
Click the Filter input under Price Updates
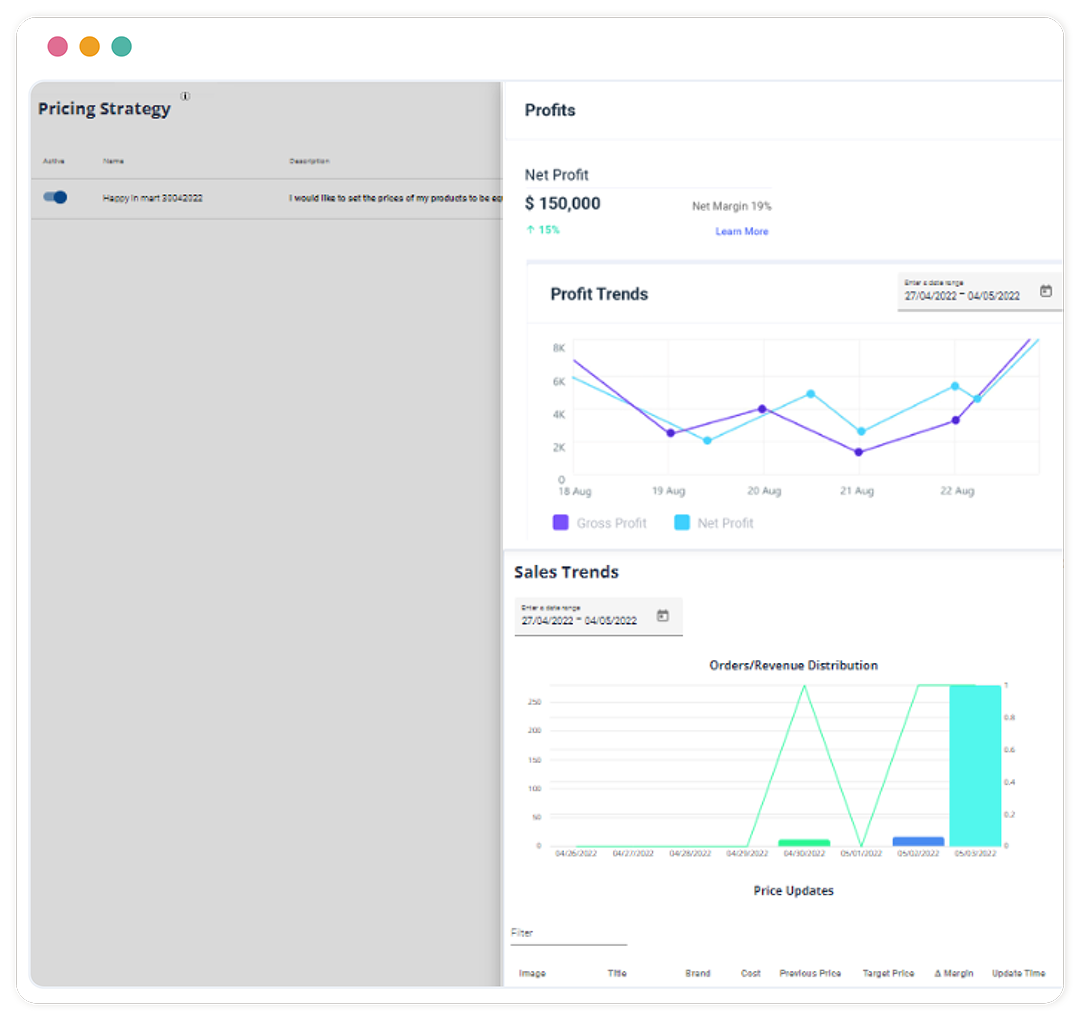pos(568,933)
